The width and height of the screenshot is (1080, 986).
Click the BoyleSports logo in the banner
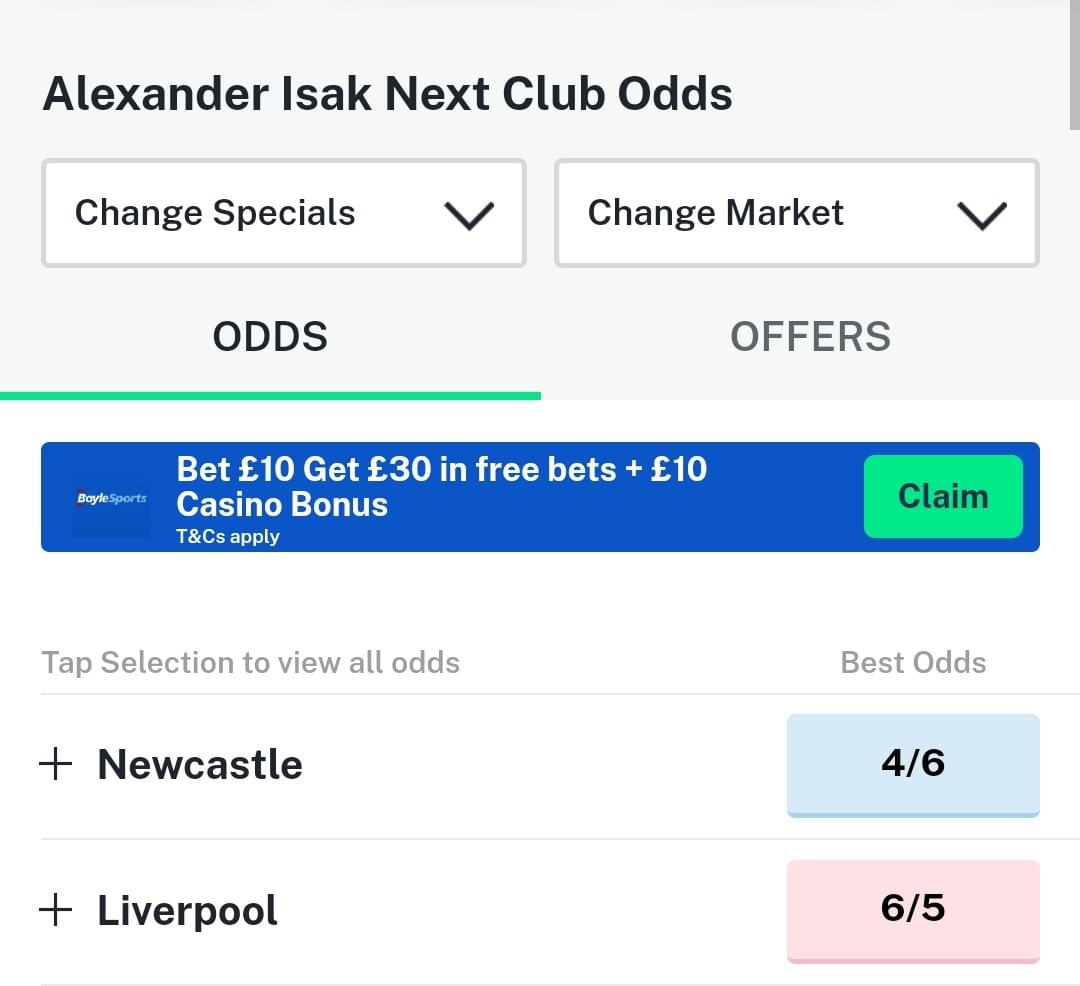(112, 498)
